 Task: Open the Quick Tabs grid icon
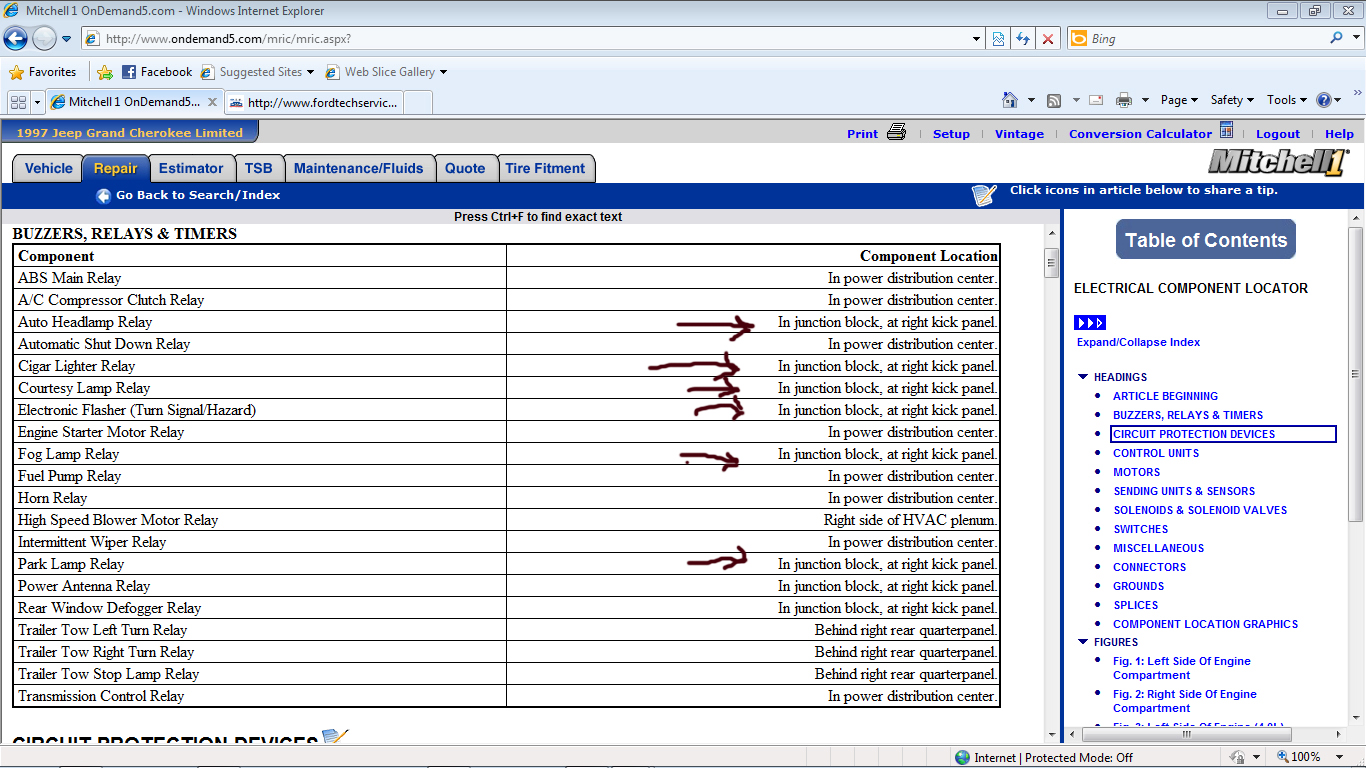[18, 102]
